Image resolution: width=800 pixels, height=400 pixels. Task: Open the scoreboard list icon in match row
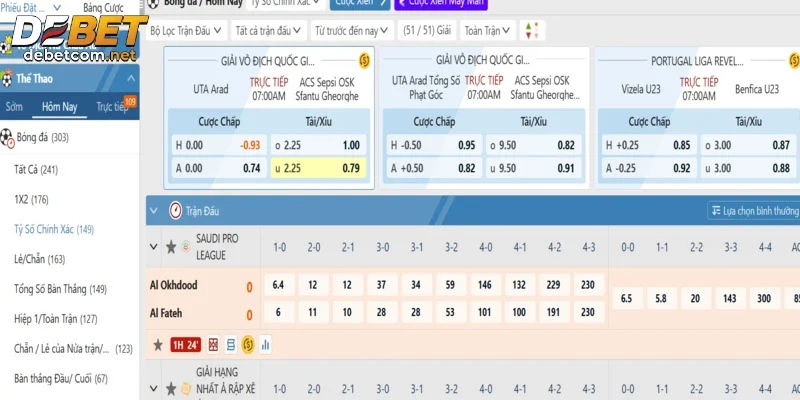pos(231,345)
